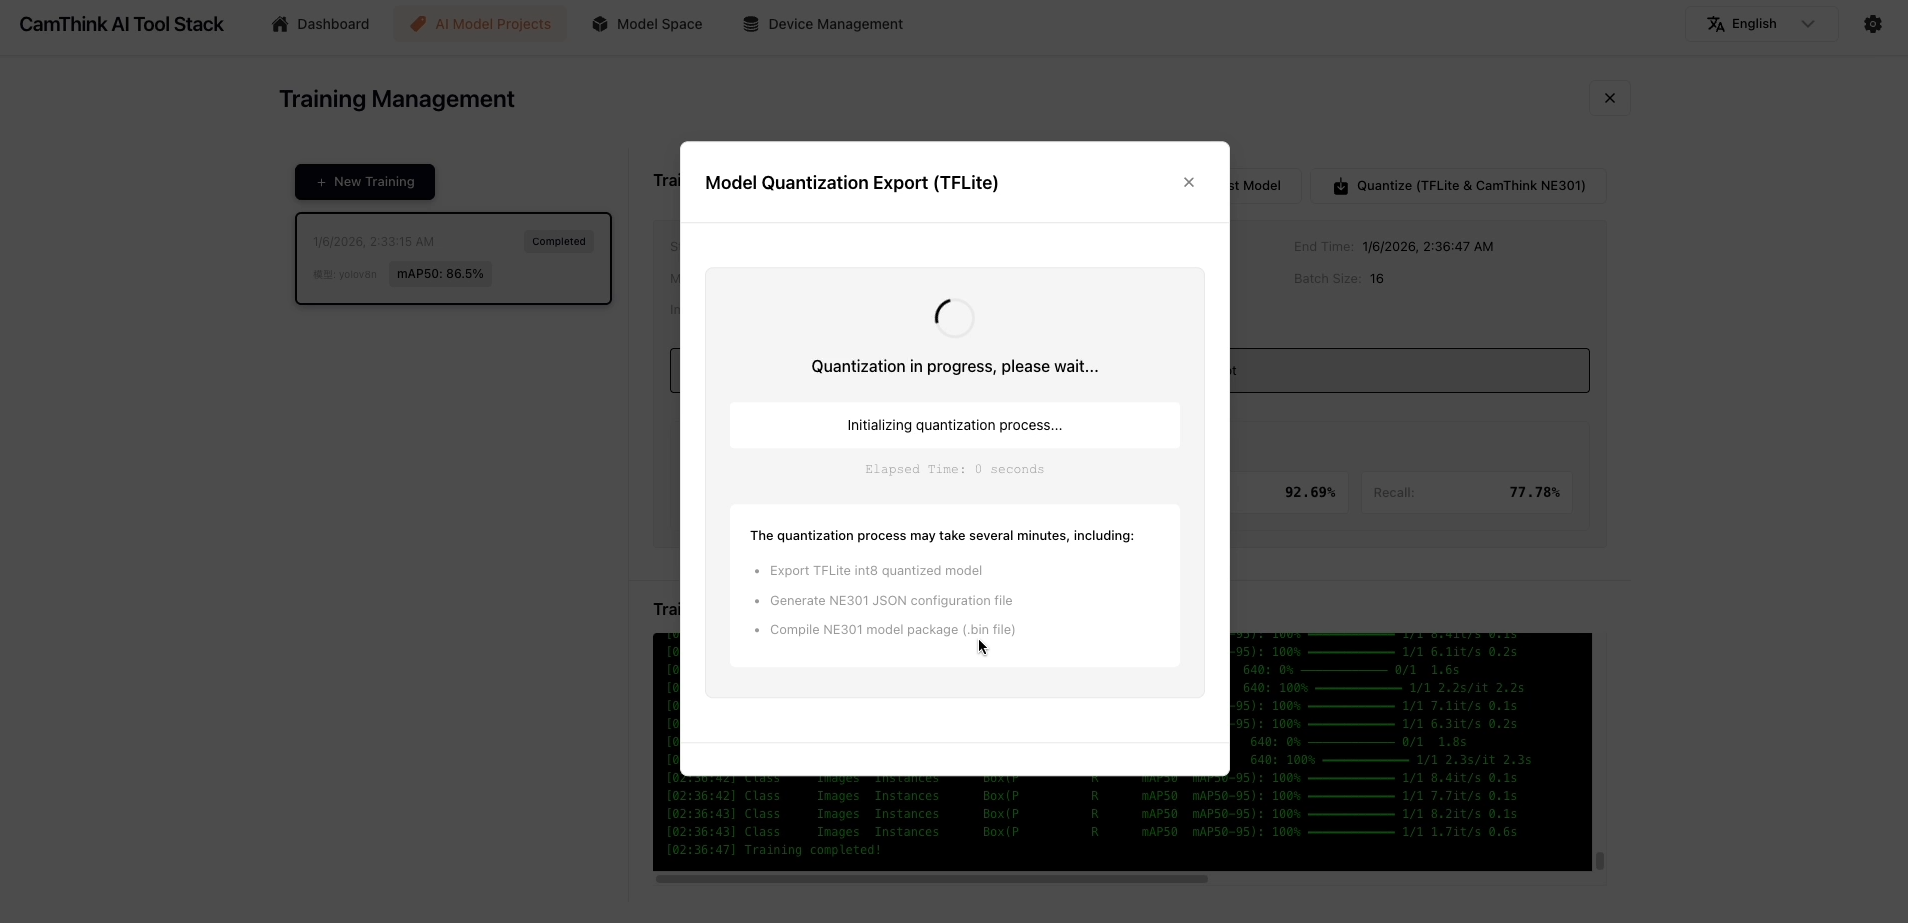
Task: Open settings via the gear icon
Action: pos(1873,24)
